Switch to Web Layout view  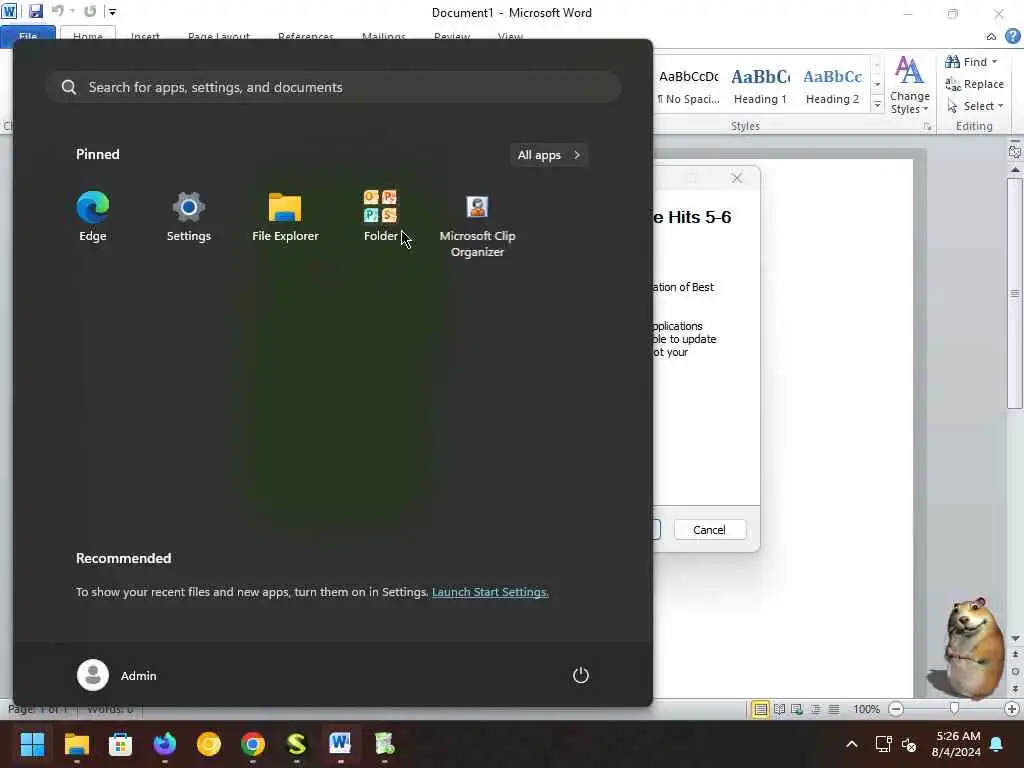pyautogui.click(x=797, y=709)
